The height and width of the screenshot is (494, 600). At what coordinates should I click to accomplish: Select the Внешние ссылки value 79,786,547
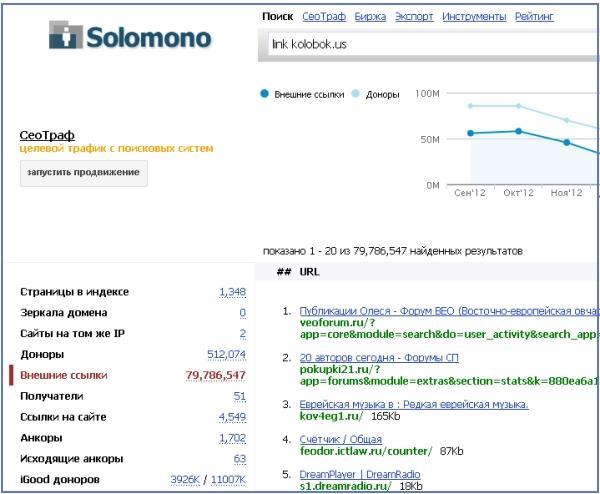(215, 375)
